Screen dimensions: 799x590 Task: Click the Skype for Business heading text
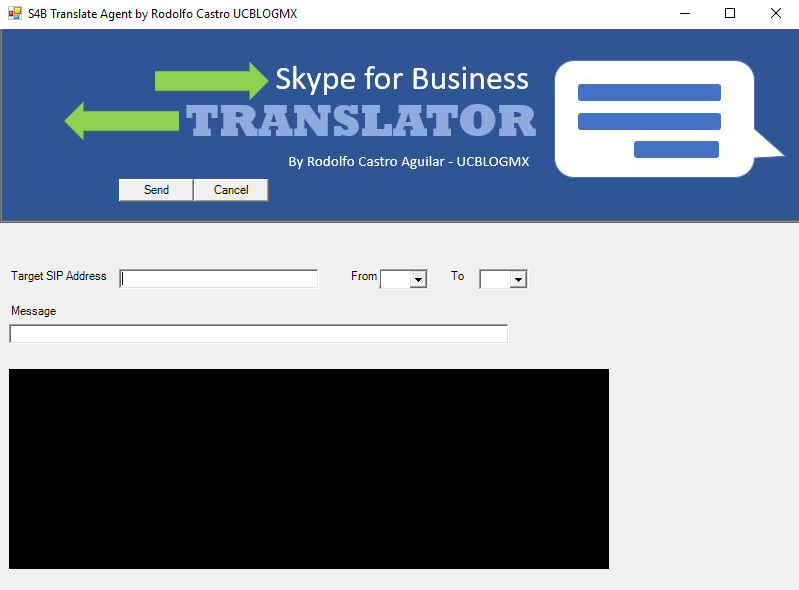pos(401,79)
